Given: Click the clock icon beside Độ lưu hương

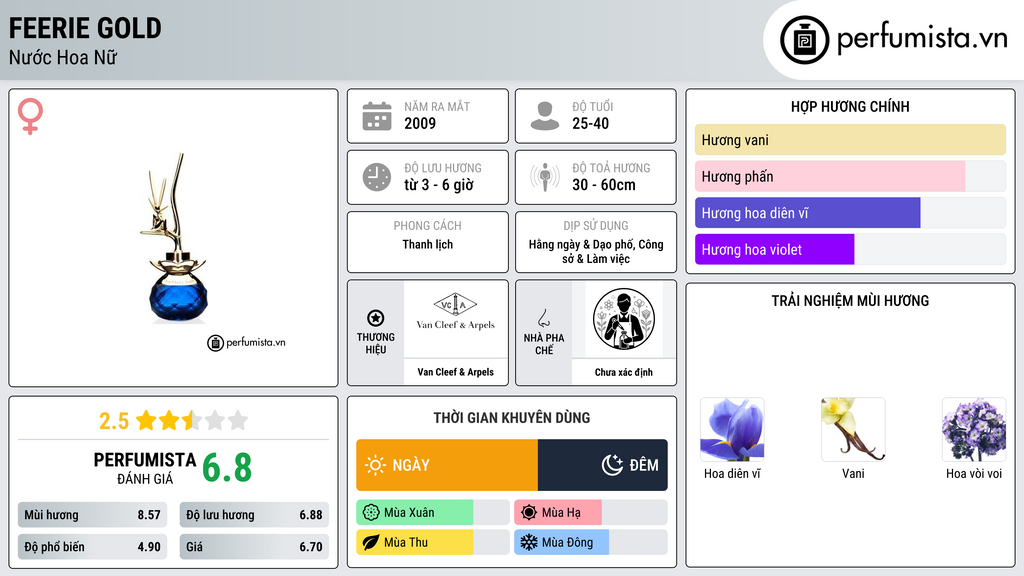Looking at the screenshot, I should coord(377,177).
